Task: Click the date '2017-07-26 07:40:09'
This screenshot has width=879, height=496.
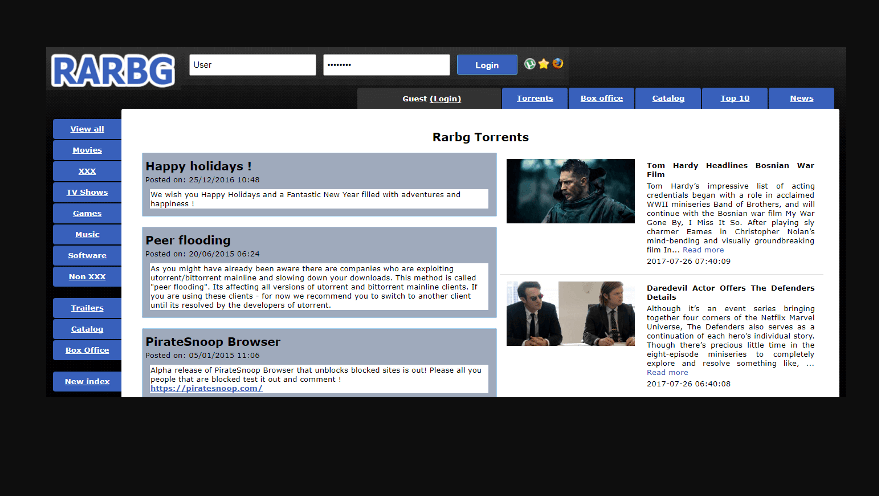Action: (688, 261)
